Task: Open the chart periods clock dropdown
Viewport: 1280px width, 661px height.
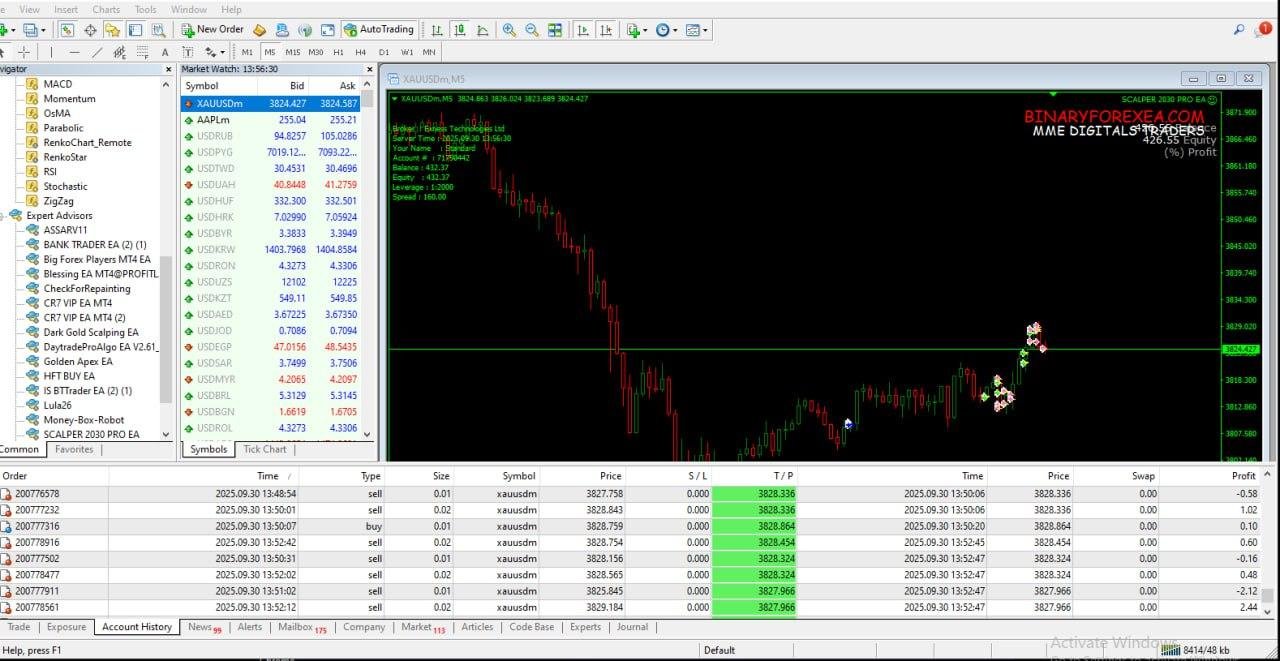Action: coord(665,30)
